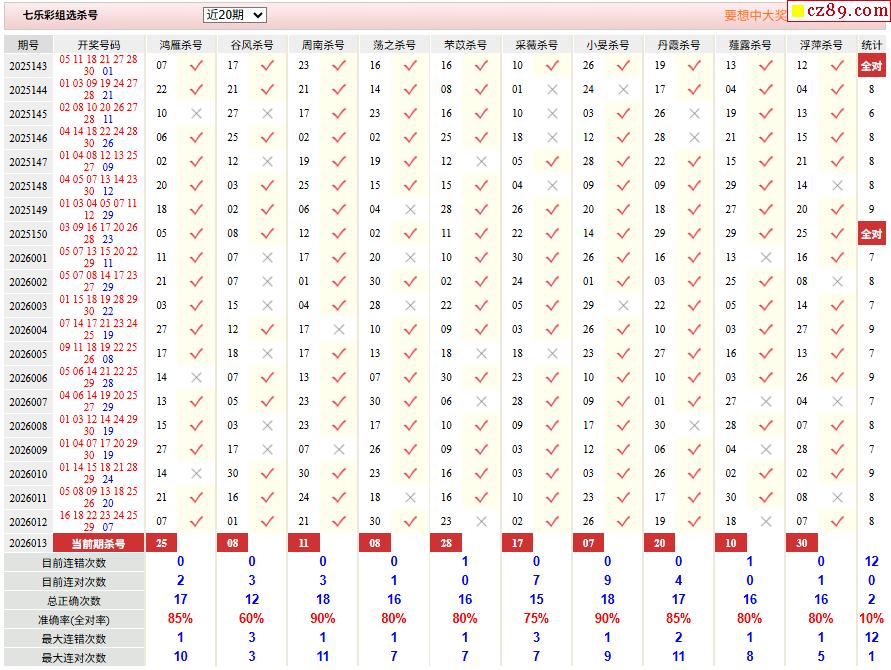Screen dimensions: 891x670
Task: Click 采薇杀号 X mark in row 2025144
Action: pyautogui.click(x=552, y=89)
